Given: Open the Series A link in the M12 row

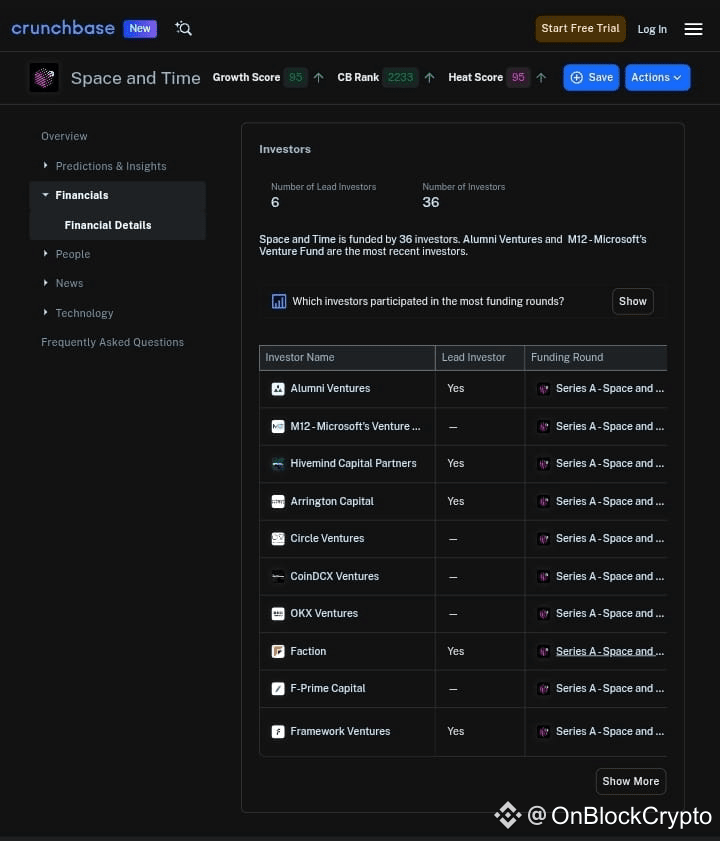Looking at the screenshot, I should click(609, 426).
